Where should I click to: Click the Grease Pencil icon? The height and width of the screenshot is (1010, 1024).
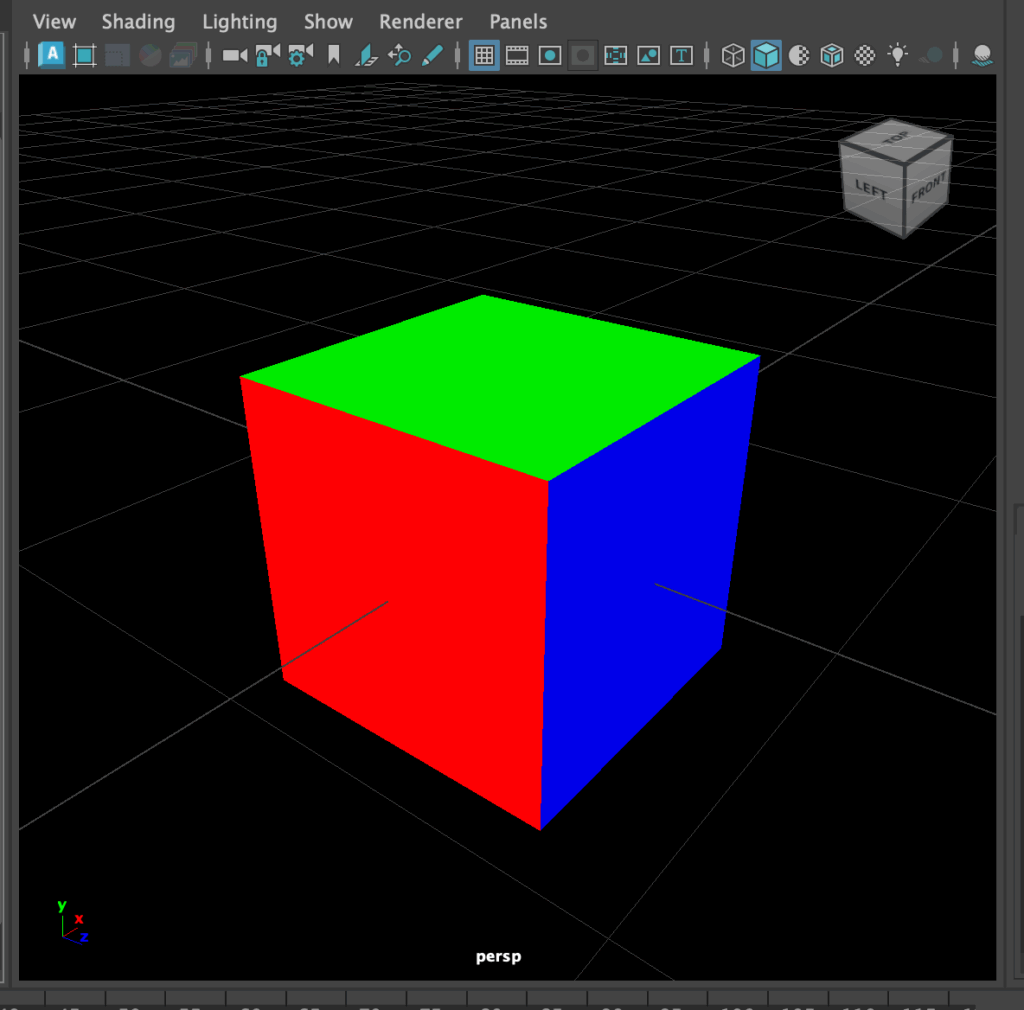pyautogui.click(x=432, y=56)
